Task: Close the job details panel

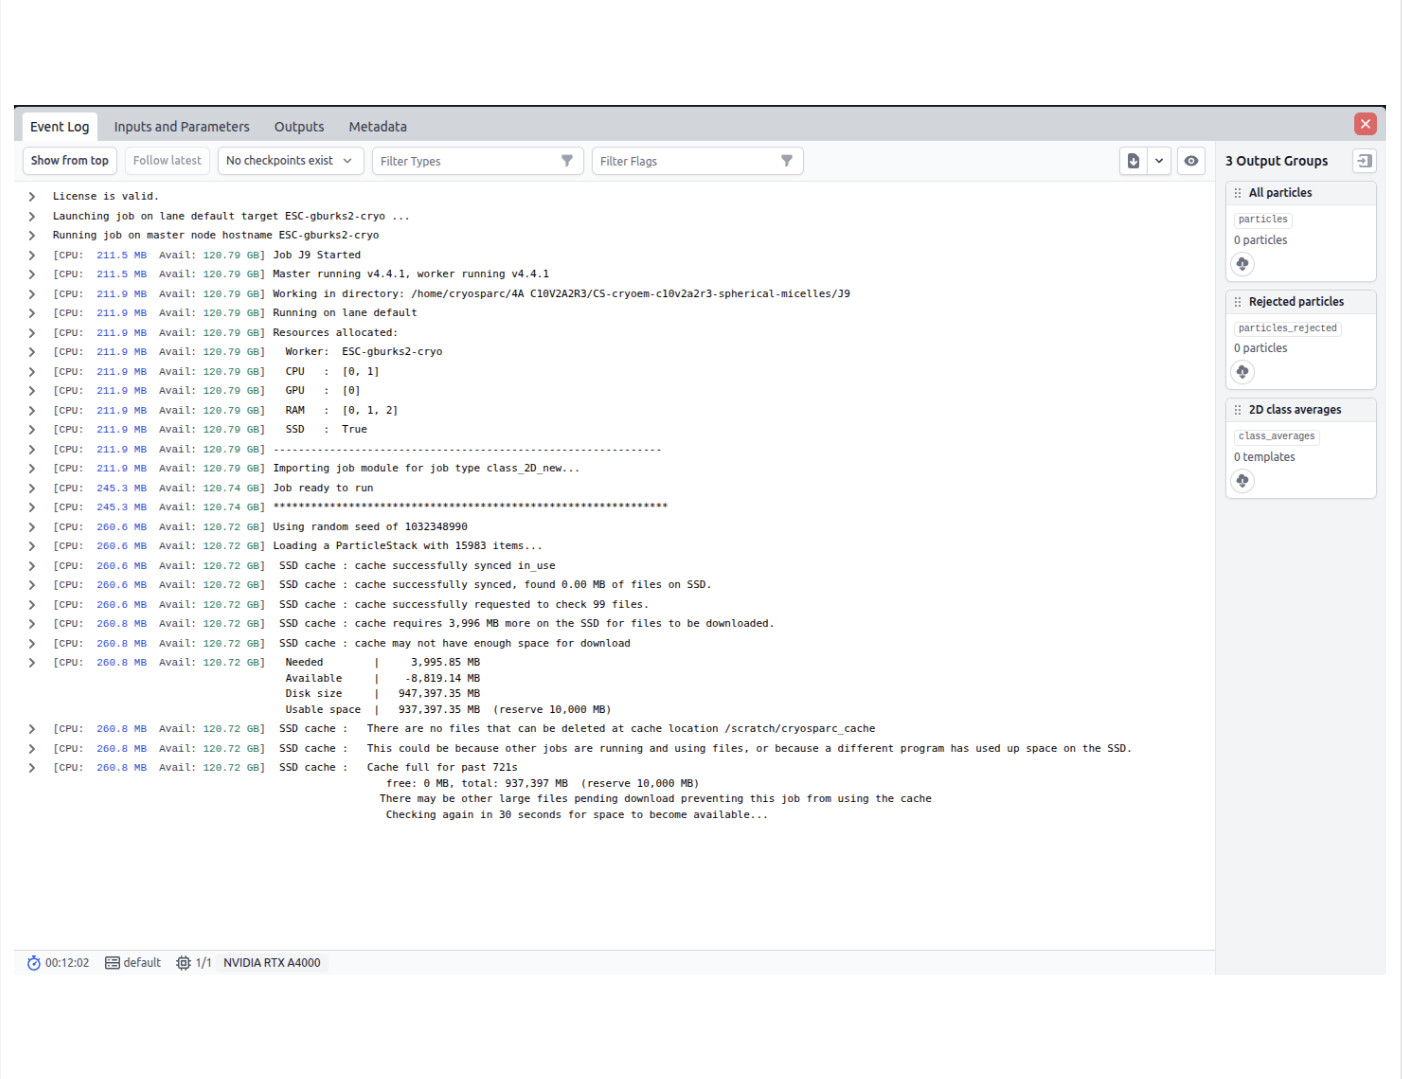Action: [x=1365, y=124]
